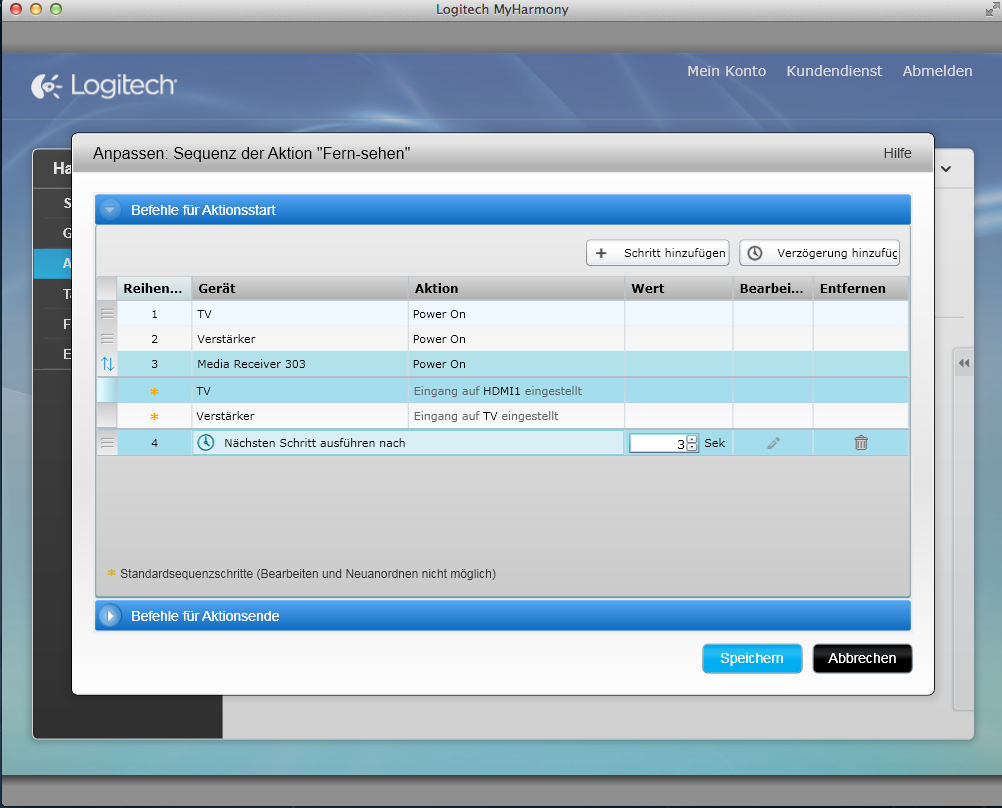Click the Bearbei... column header
The image size is (1002, 808).
coord(773,288)
